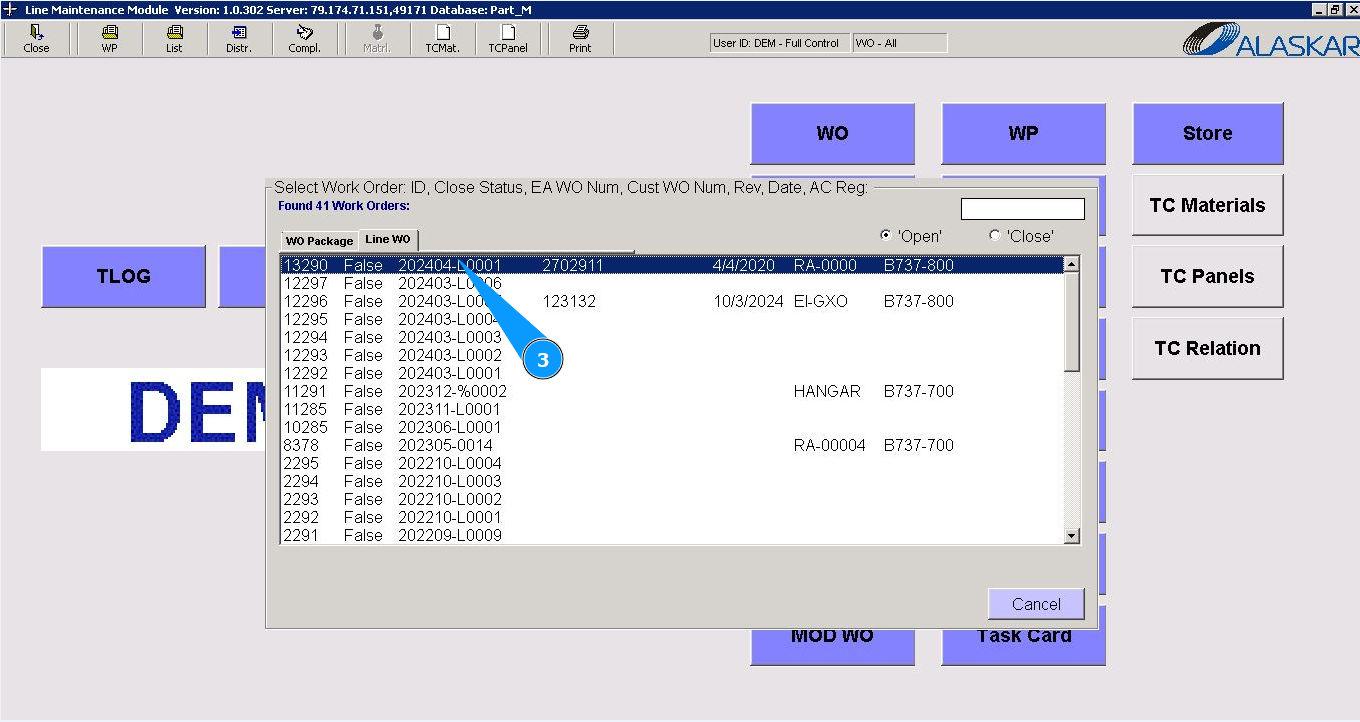
Task: Select work order row 2292
Action: pyautogui.click(x=671, y=517)
